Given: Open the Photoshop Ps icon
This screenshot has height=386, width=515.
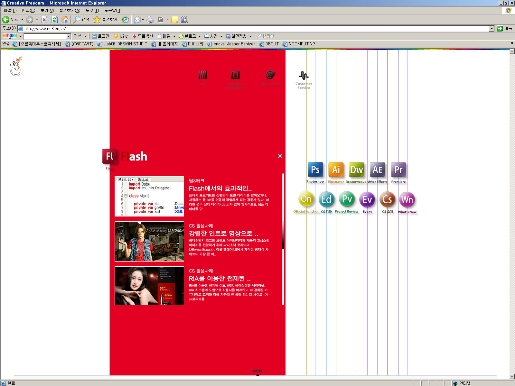Looking at the screenshot, I should [x=315, y=170].
